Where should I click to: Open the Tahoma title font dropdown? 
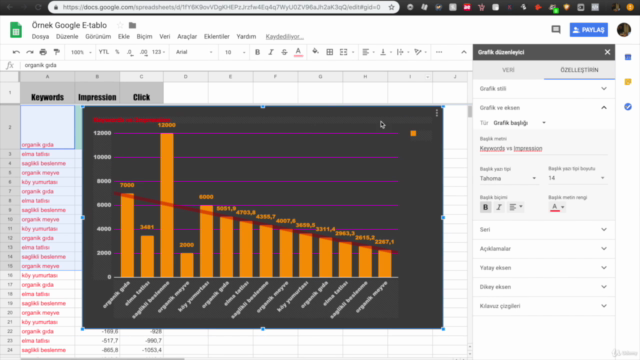click(x=508, y=178)
